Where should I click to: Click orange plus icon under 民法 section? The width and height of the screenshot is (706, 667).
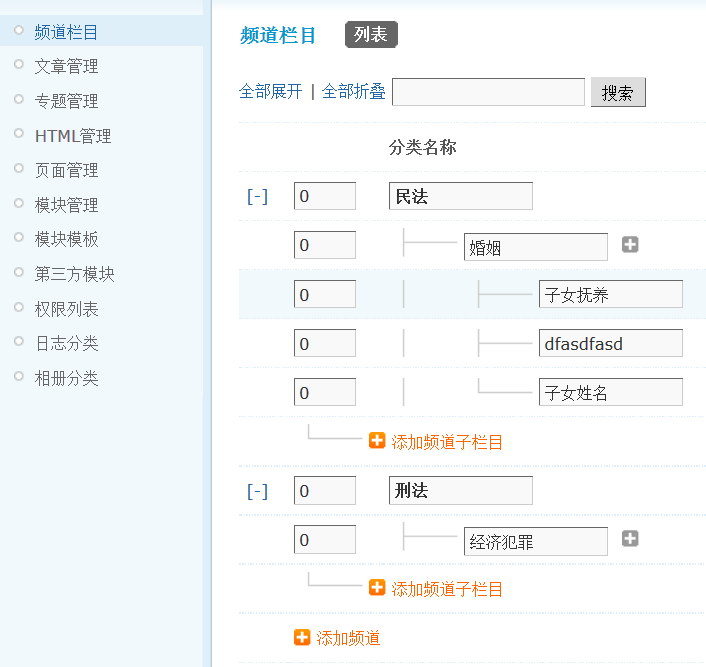[x=377, y=441]
